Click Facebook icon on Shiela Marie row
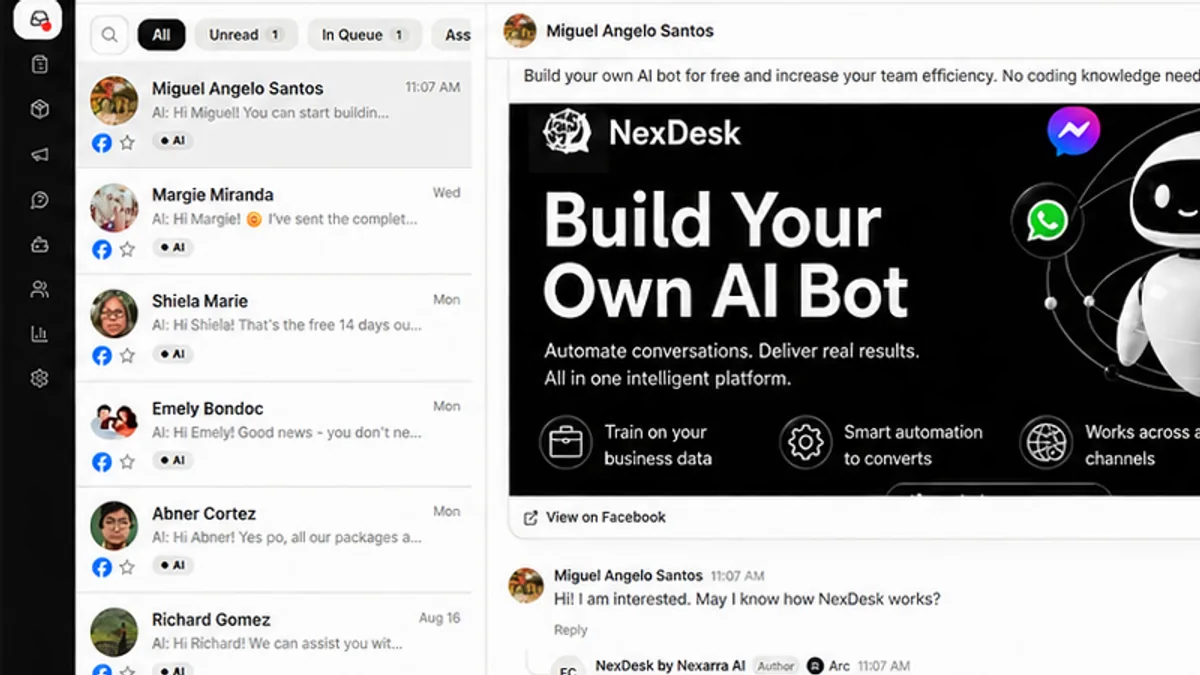 [x=101, y=355]
